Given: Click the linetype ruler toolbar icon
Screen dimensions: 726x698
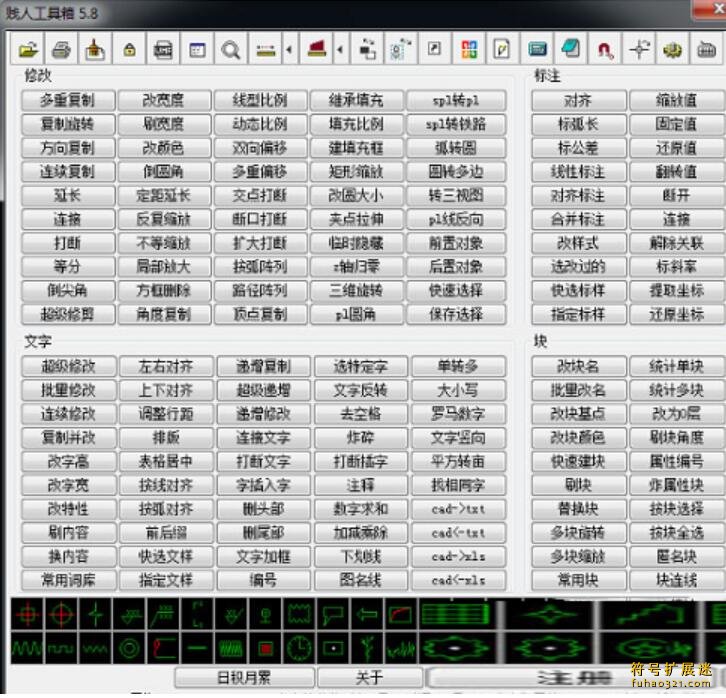Looking at the screenshot, I should pyautogui.click(x=265, y=49).
